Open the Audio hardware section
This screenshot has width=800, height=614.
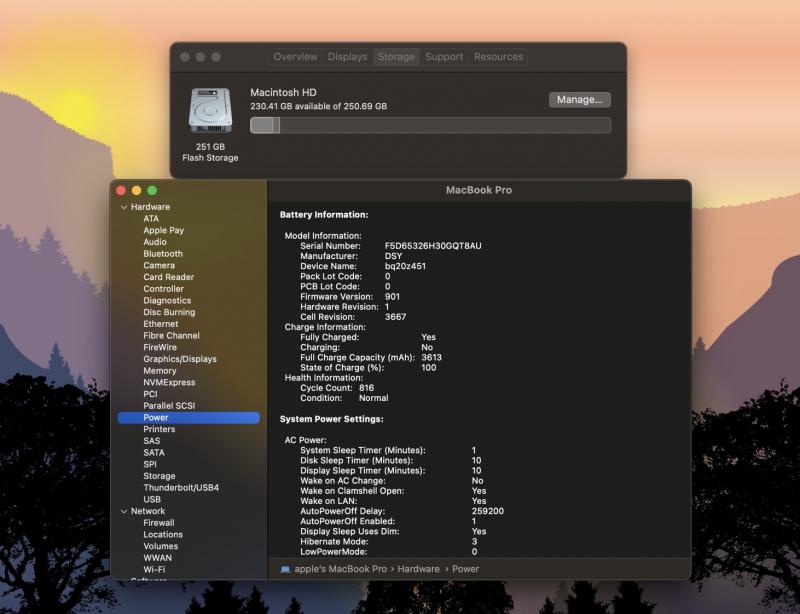pos(155,242)
